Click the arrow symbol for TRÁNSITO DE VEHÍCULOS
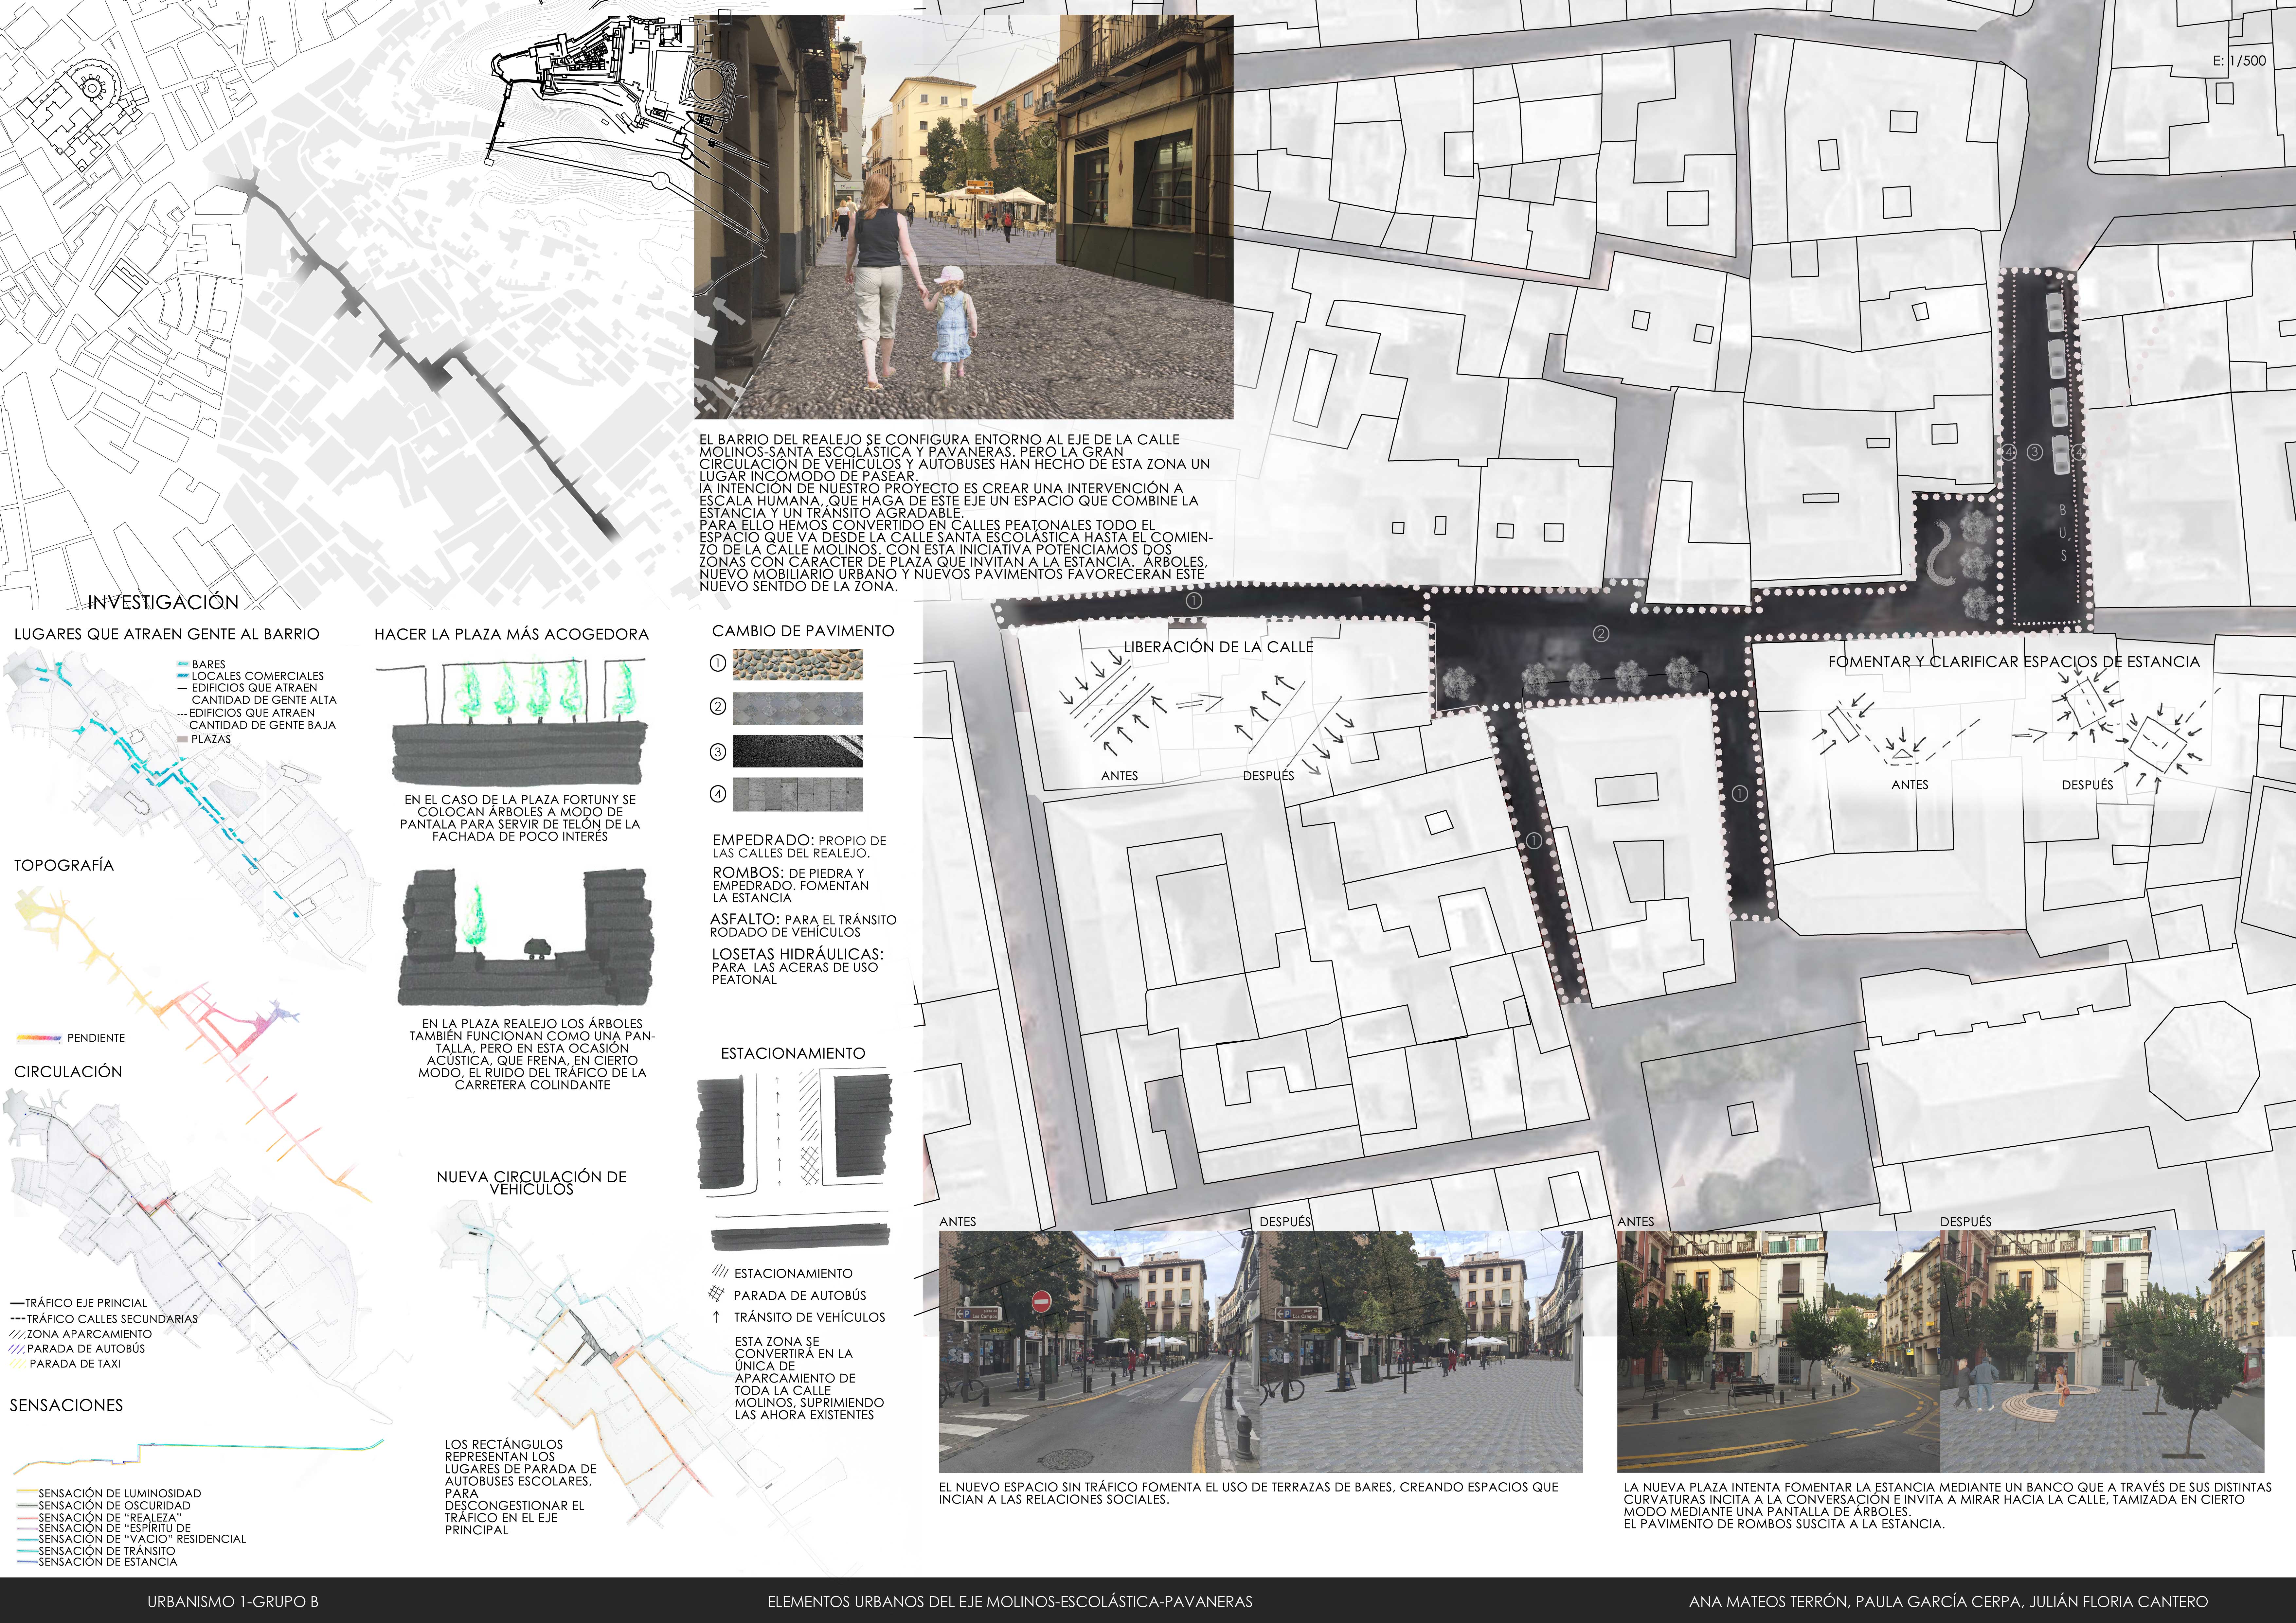The width and height of the screenshot is (2296, 1623). point(716,1317)
